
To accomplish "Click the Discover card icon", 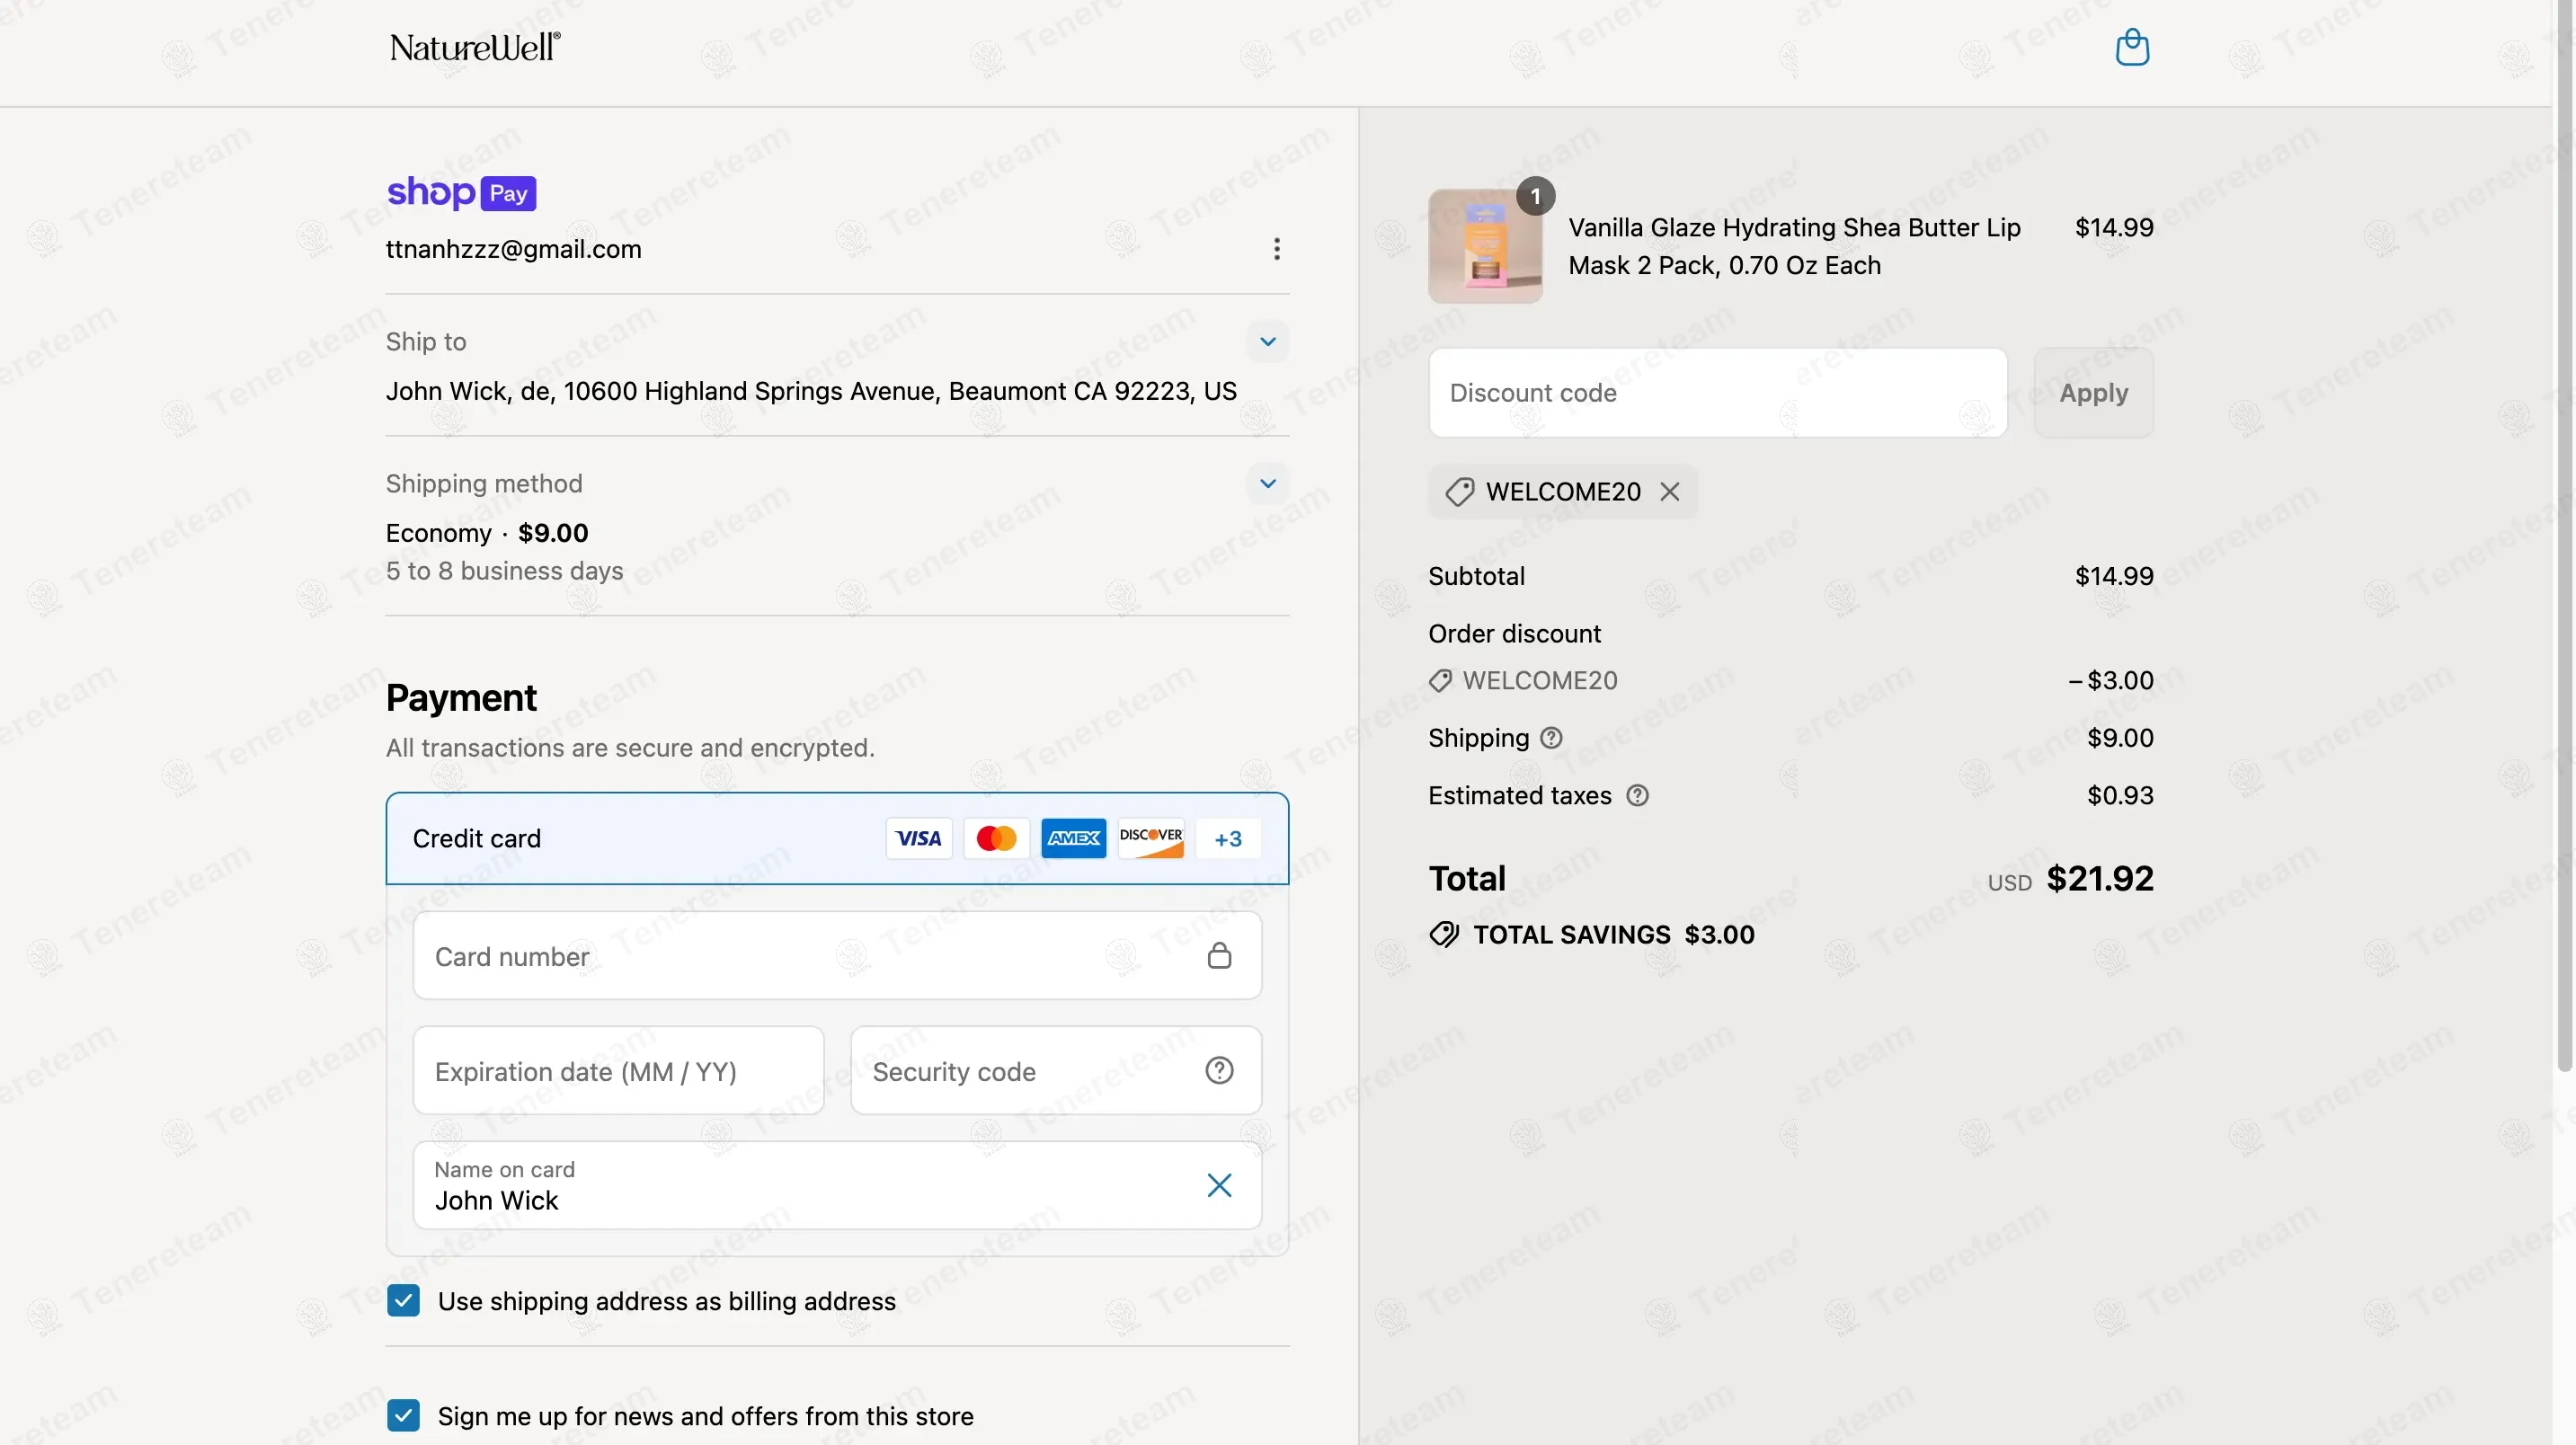I will point(1150,838).
